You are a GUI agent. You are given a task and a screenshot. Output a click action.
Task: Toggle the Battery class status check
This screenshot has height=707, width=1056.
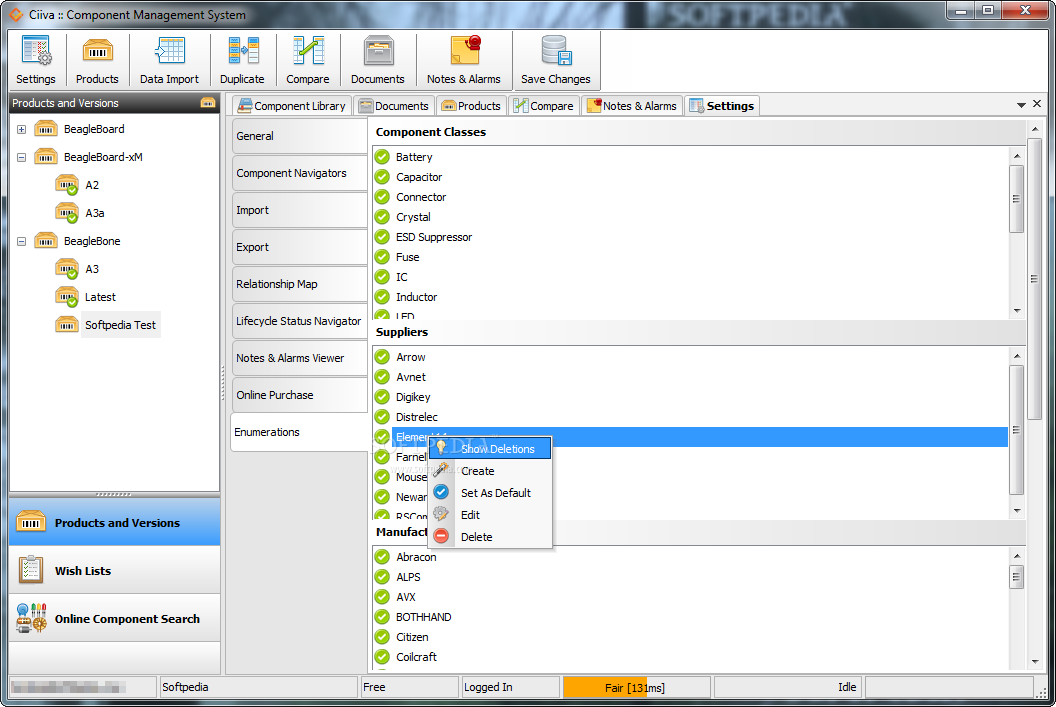click(x=383, y=157)
